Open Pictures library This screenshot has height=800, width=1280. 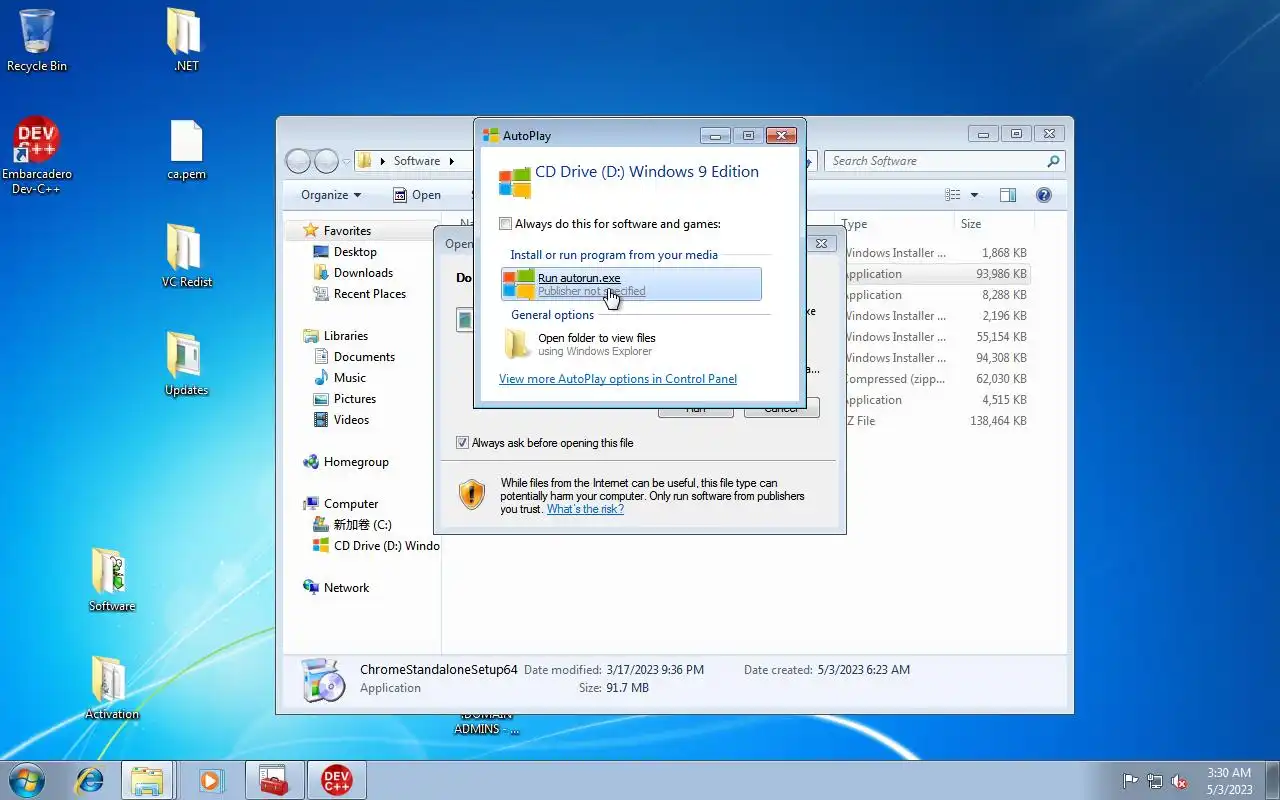[355, 399]
